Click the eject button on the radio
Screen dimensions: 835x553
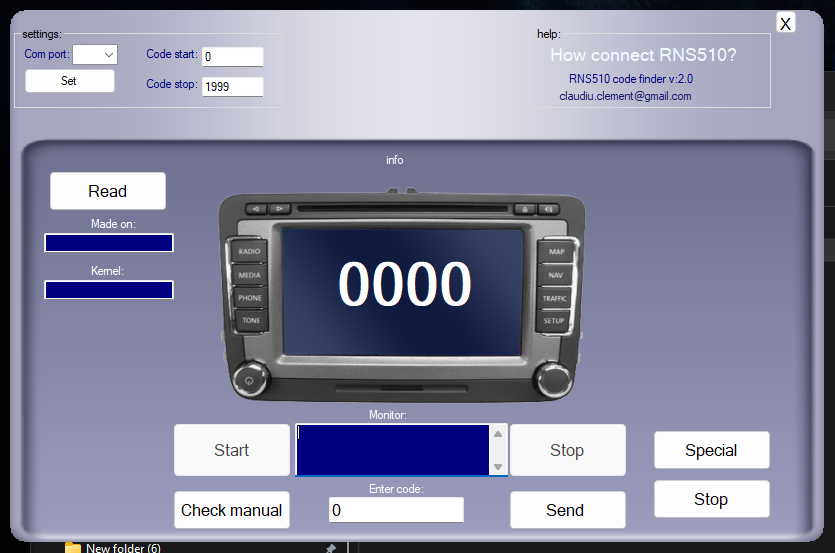(x=525, y=209)
